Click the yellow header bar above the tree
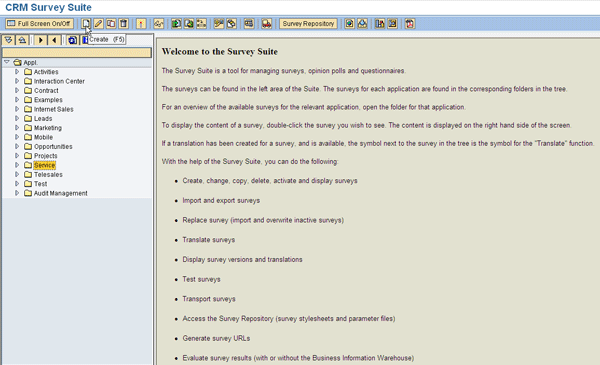 (x=77, y=52)
